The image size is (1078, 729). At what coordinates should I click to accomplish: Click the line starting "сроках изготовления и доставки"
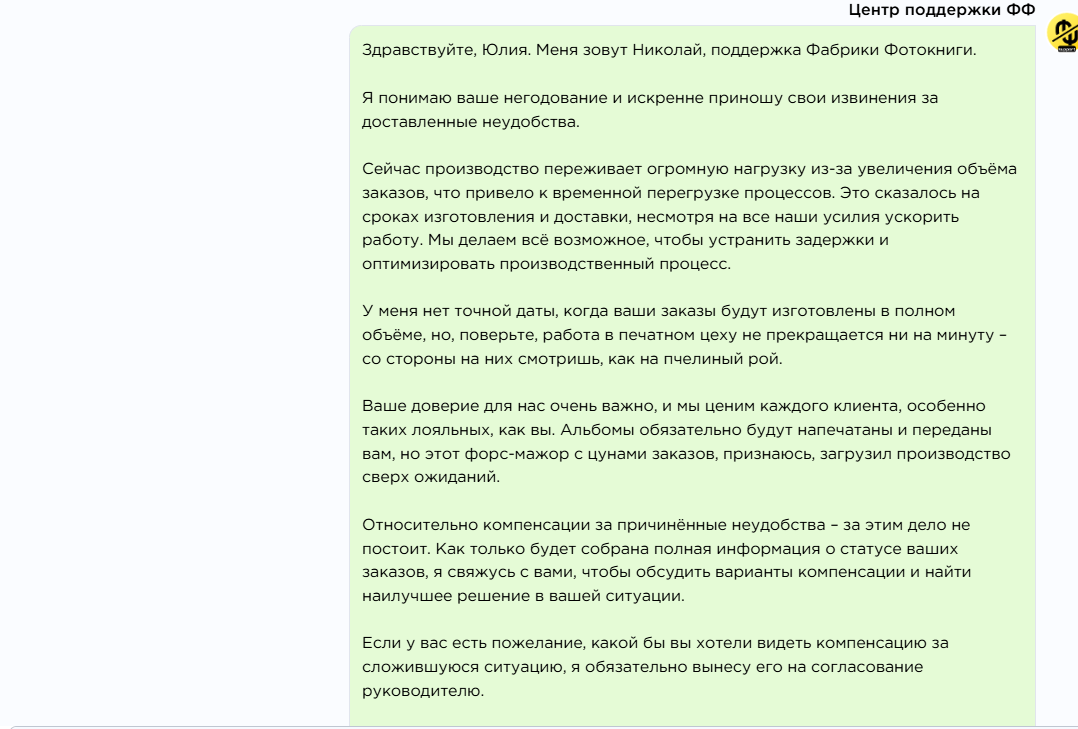660,217
